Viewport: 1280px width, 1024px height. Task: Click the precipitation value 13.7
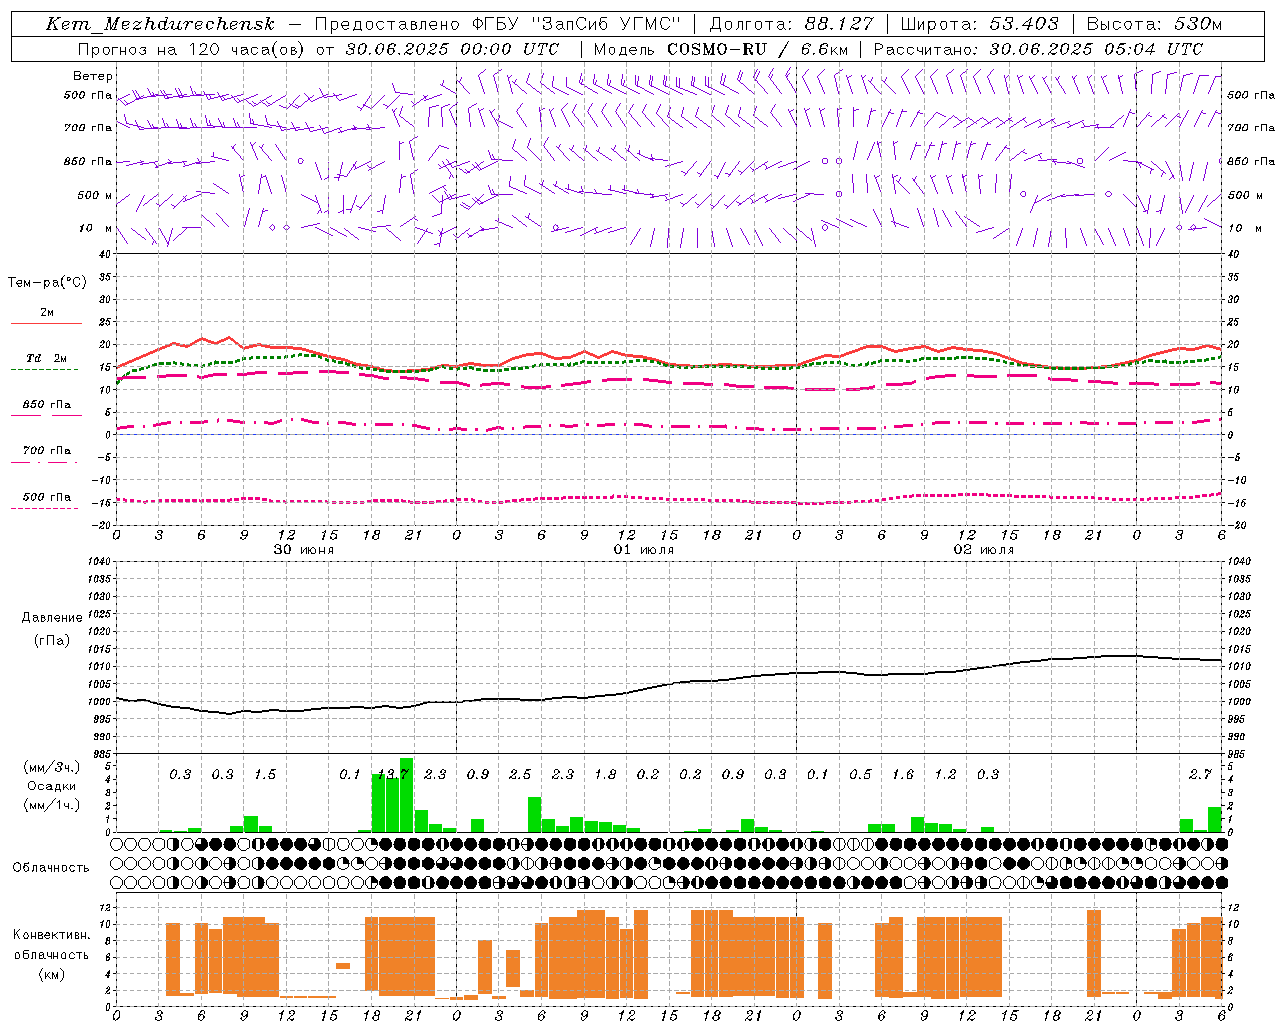[x=392, y=775]
